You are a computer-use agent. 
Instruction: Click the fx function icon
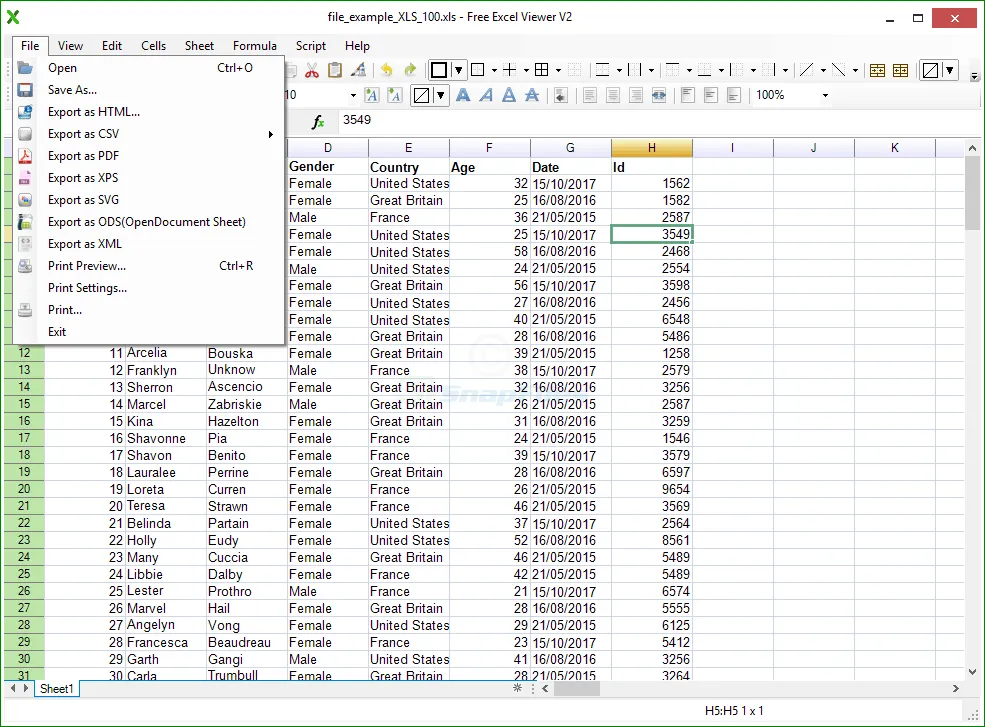(318, 122)
